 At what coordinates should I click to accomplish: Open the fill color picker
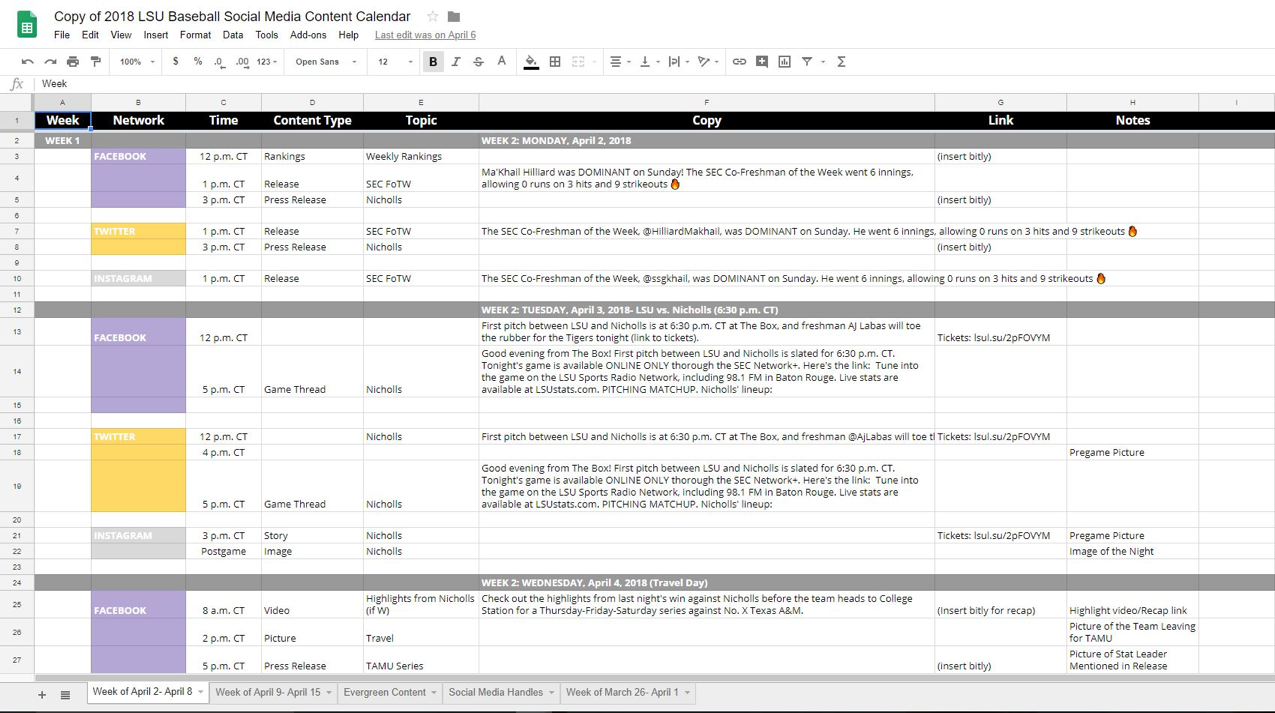[531, 62]
